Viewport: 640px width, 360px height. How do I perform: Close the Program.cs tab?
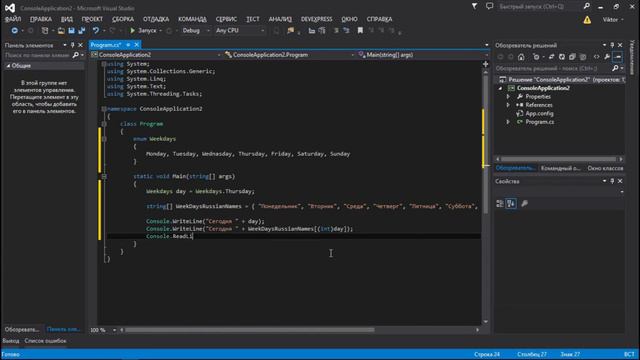(x=136, y=45)
